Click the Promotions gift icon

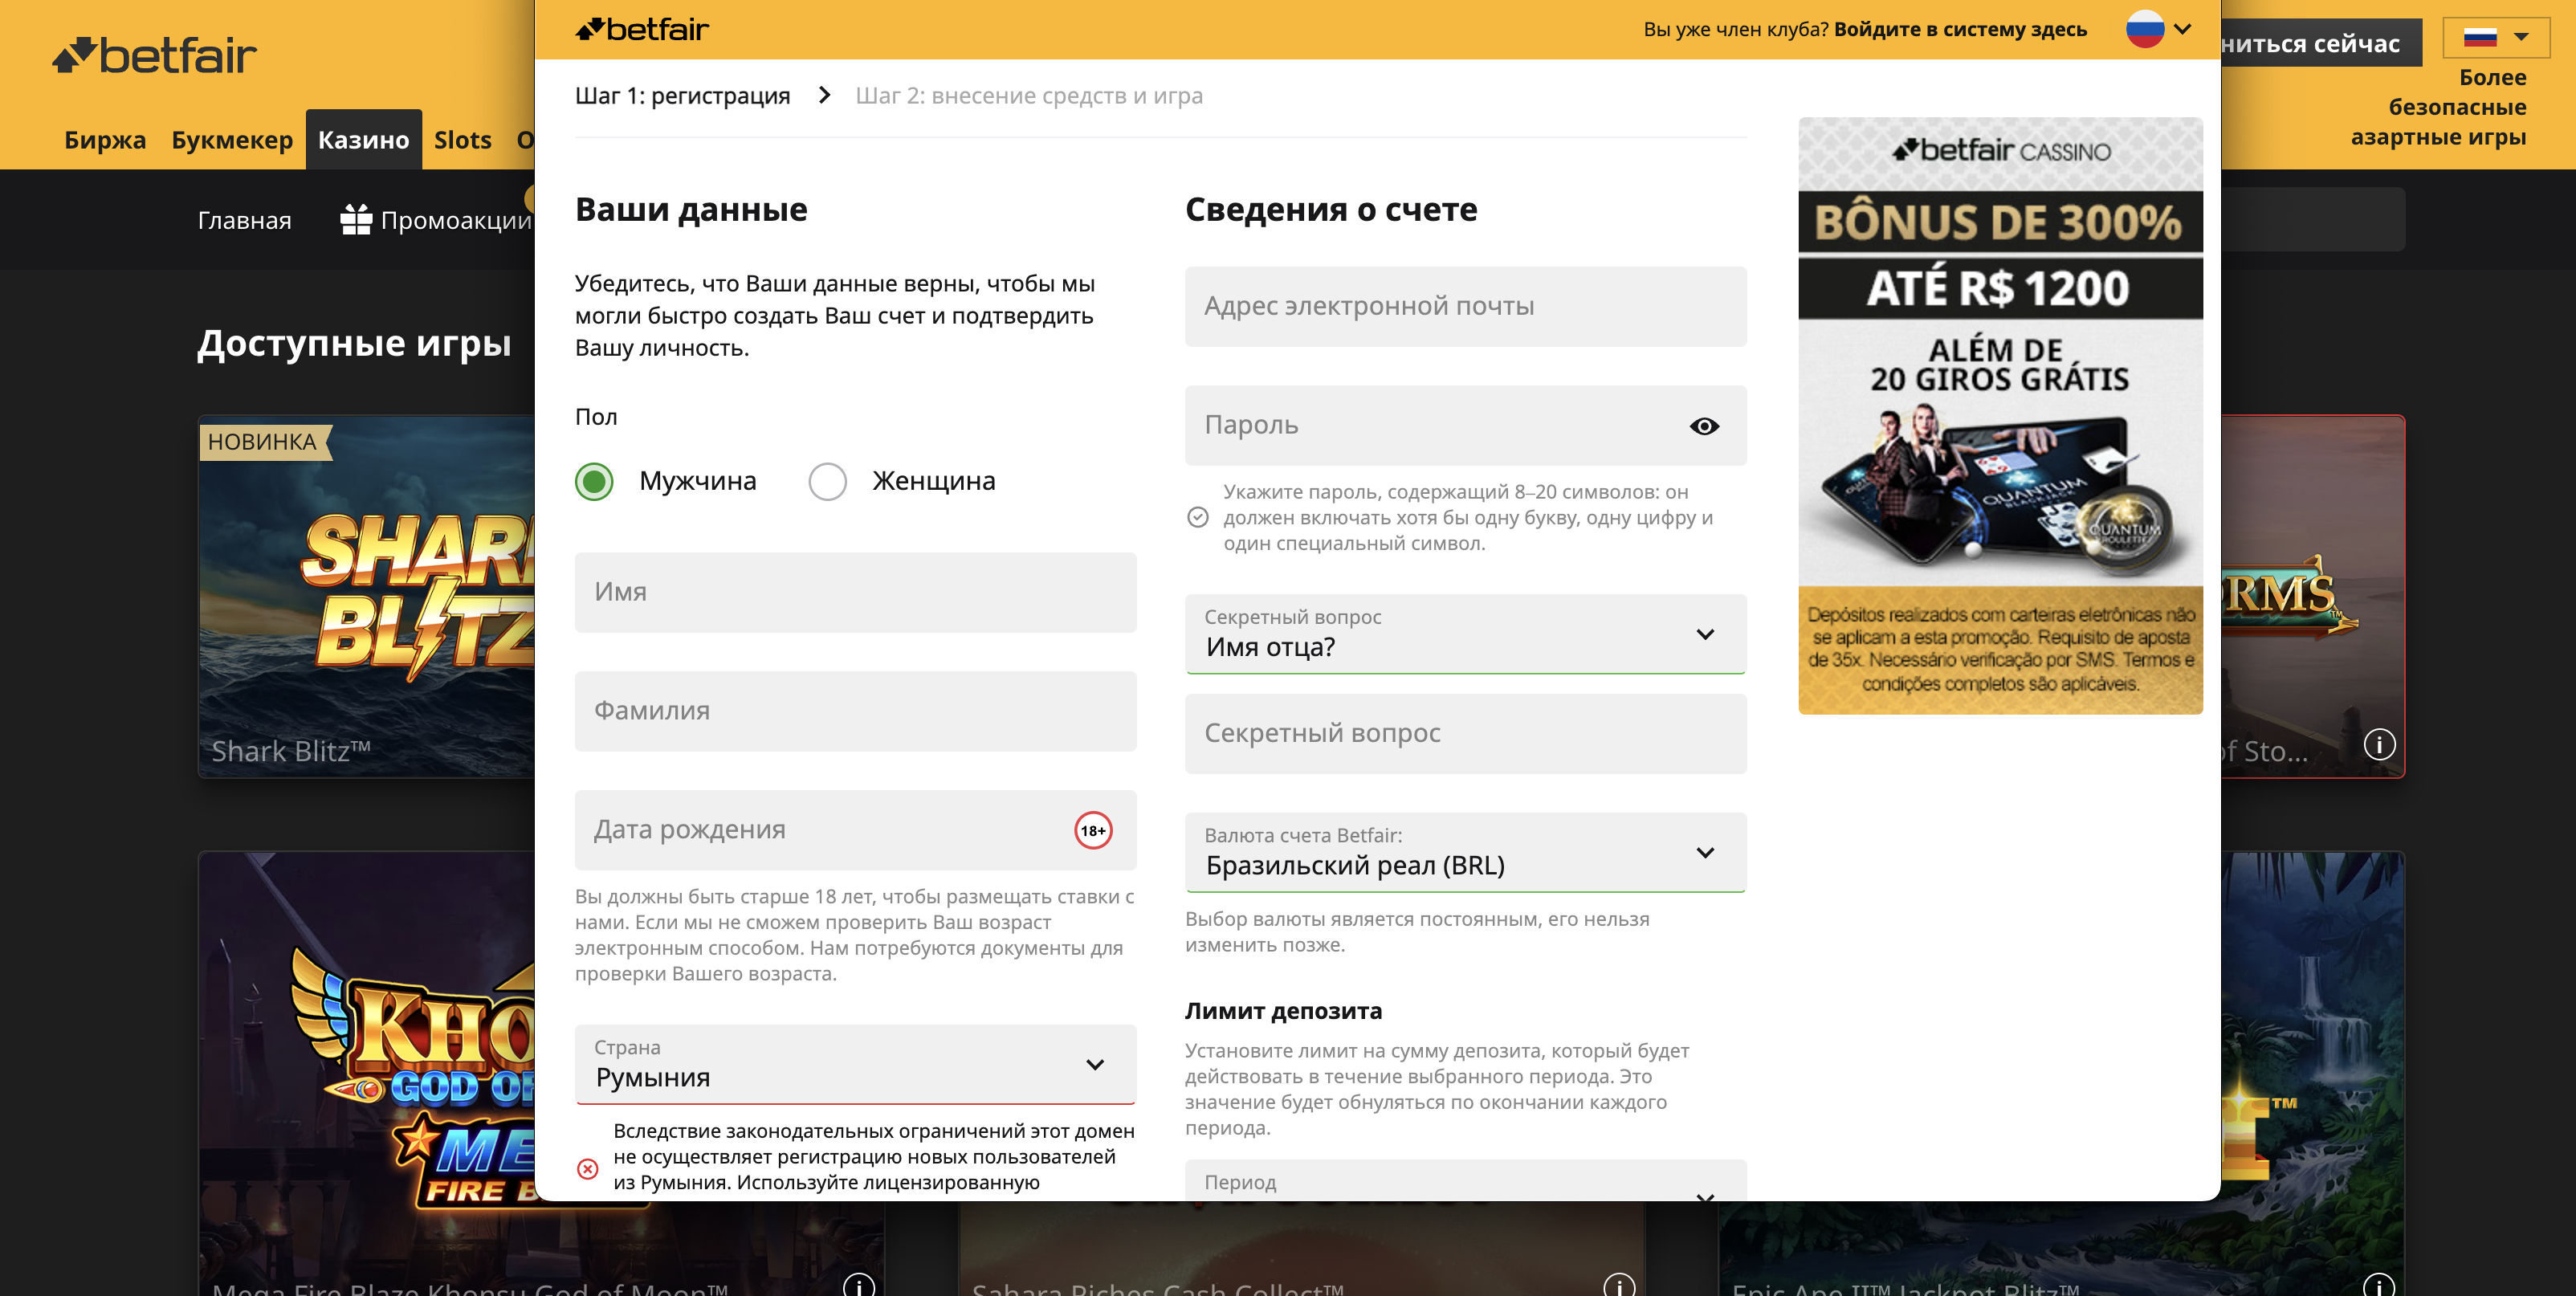pos(356,220)
